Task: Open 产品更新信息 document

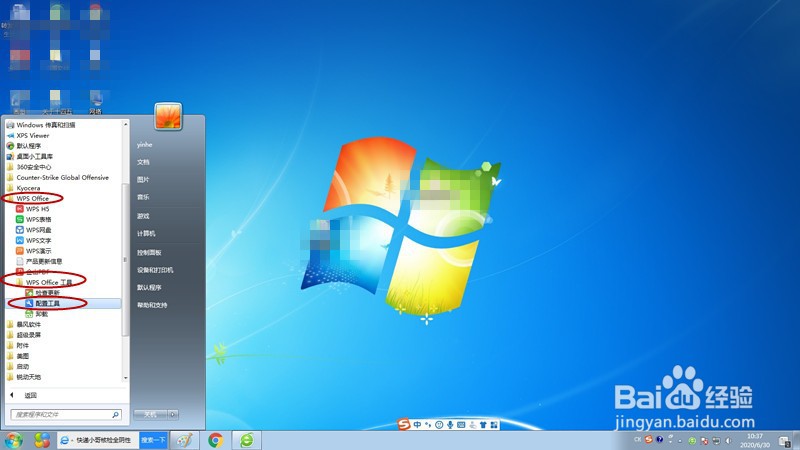Action: [39, 261]
